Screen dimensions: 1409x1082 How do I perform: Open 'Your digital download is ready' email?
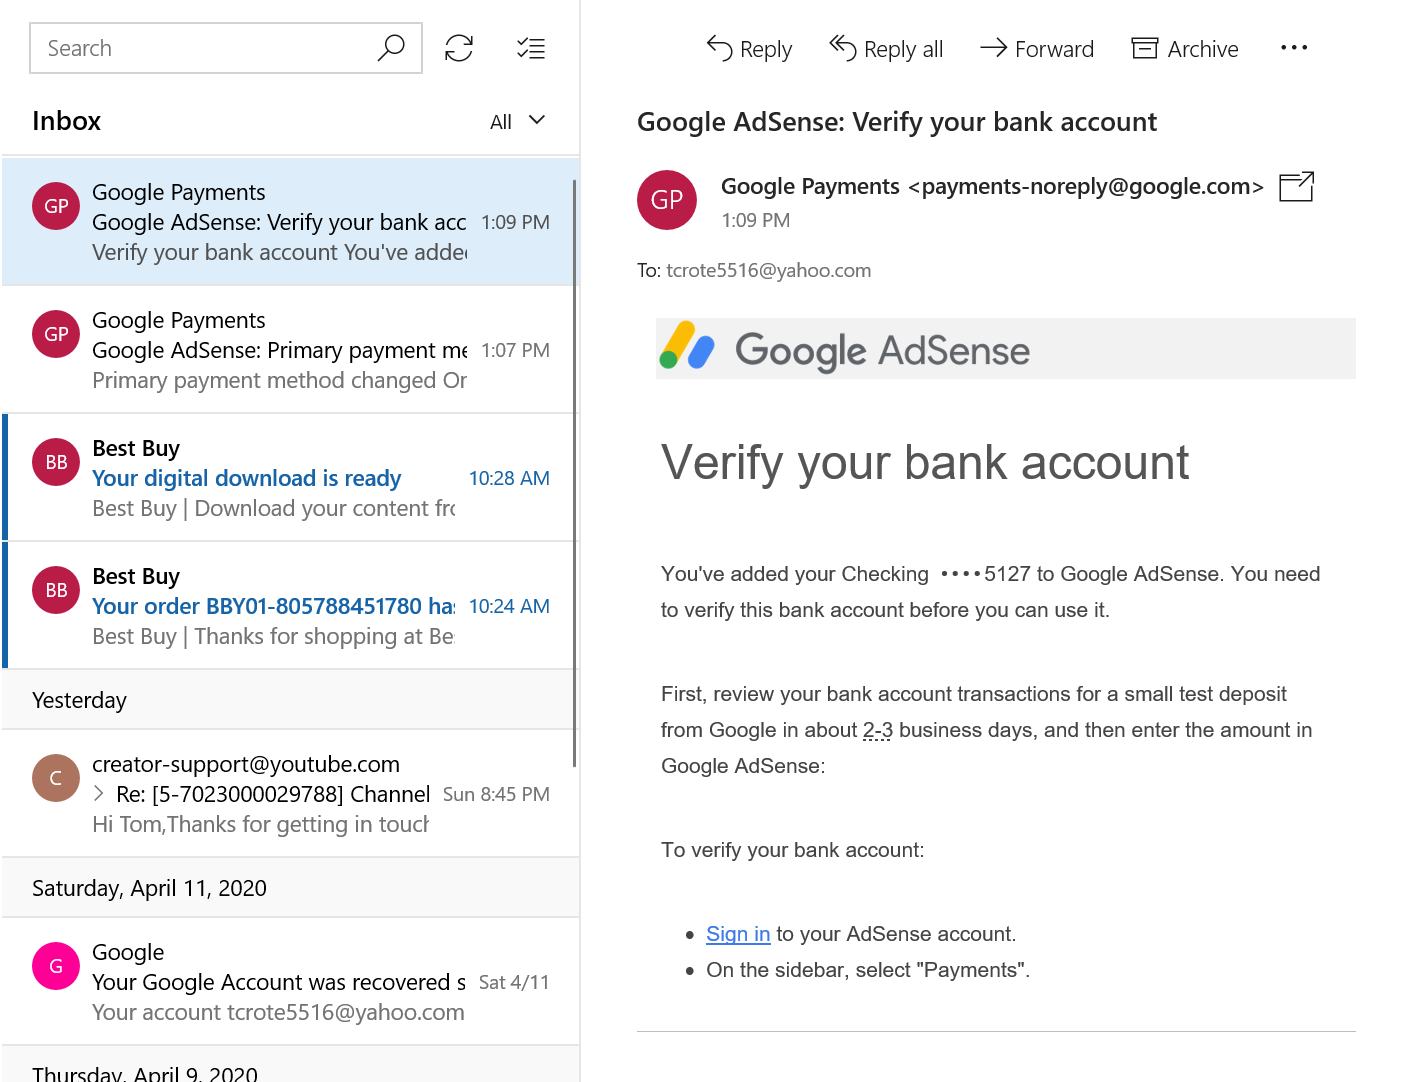click(x=290, y=477)
